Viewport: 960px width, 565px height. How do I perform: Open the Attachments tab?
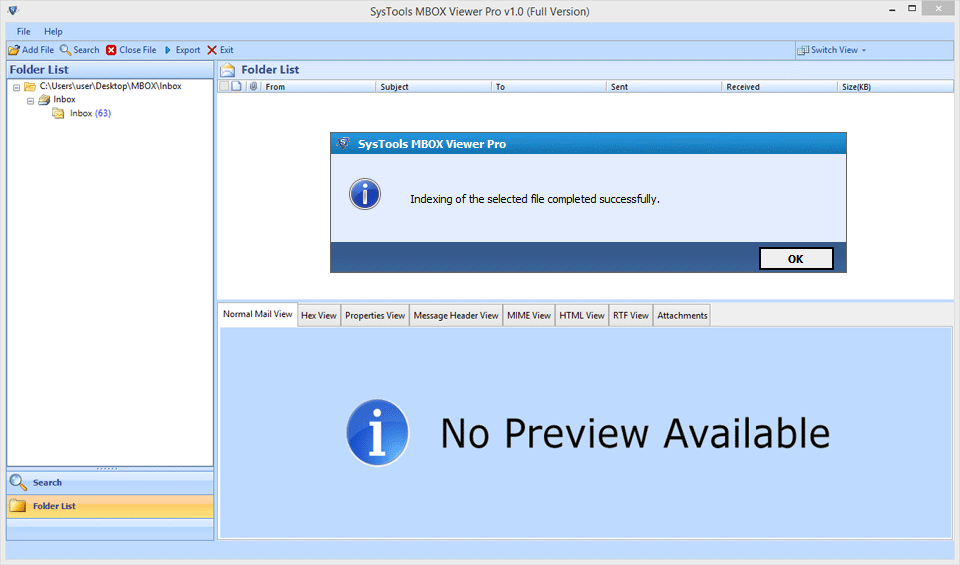pyautogui.click(x=682, y=315)
